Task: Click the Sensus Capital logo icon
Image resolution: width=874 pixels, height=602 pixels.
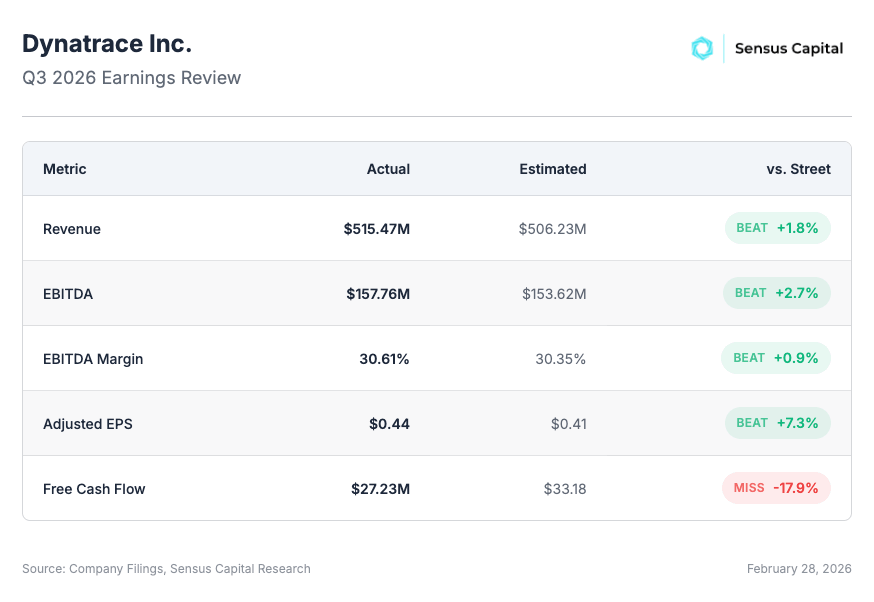Action: [702, 48]
